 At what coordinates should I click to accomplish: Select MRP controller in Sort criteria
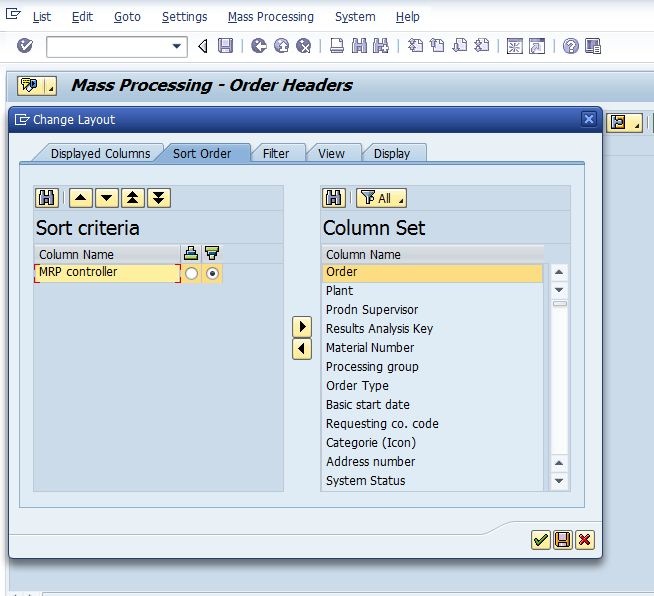pos(107,273)
